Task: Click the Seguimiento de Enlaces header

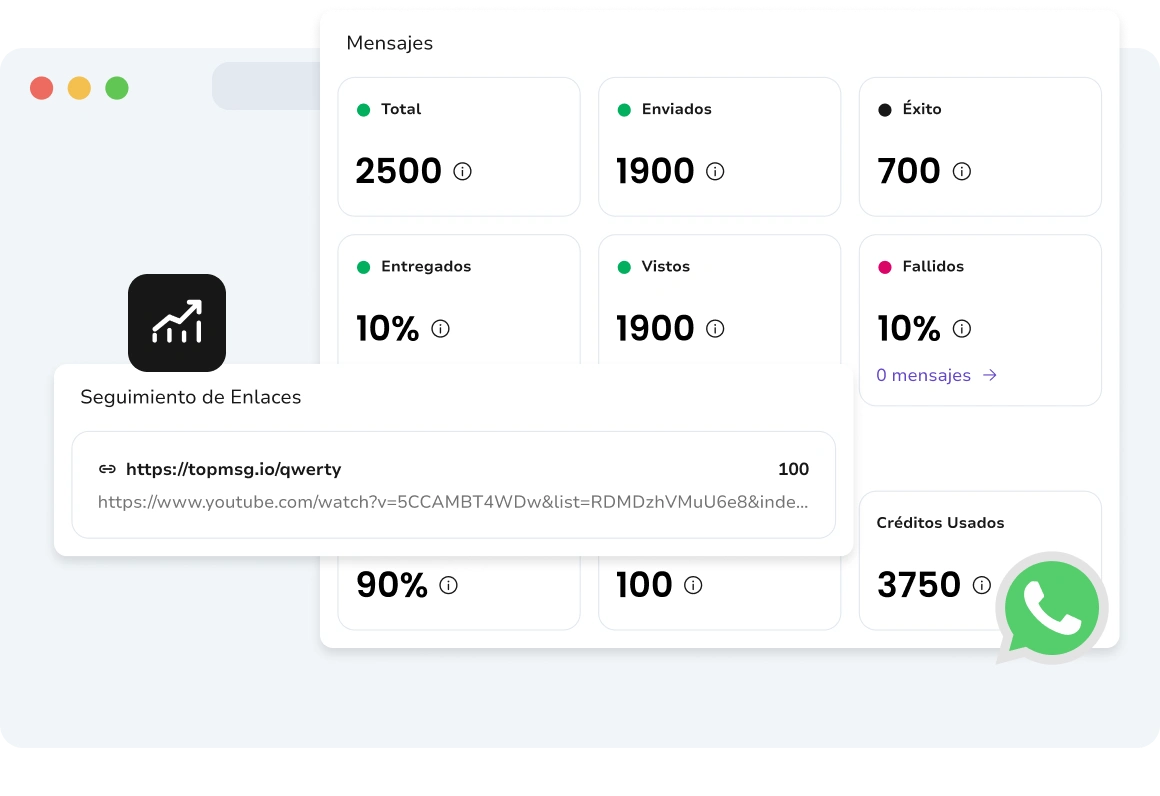Action: 190,397
